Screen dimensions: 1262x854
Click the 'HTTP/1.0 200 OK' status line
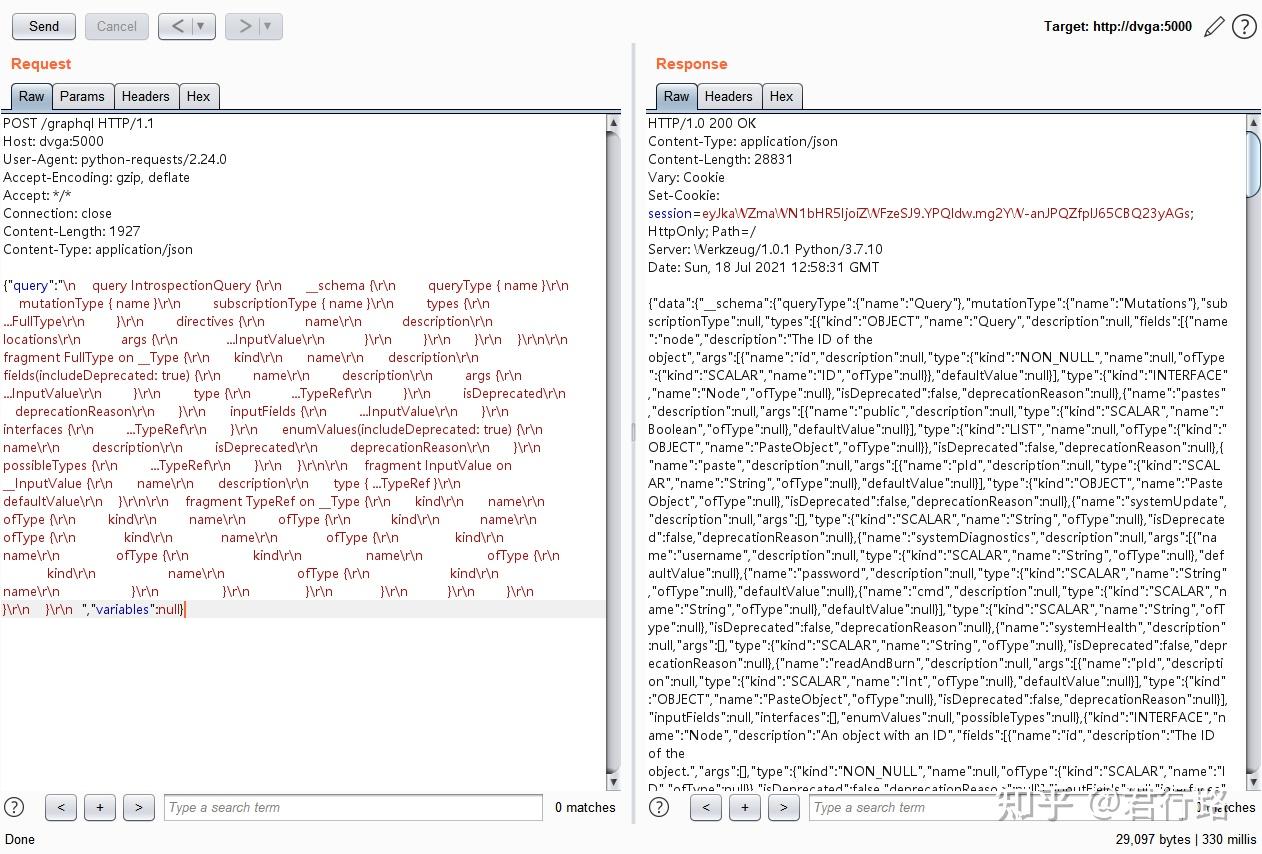702,123
